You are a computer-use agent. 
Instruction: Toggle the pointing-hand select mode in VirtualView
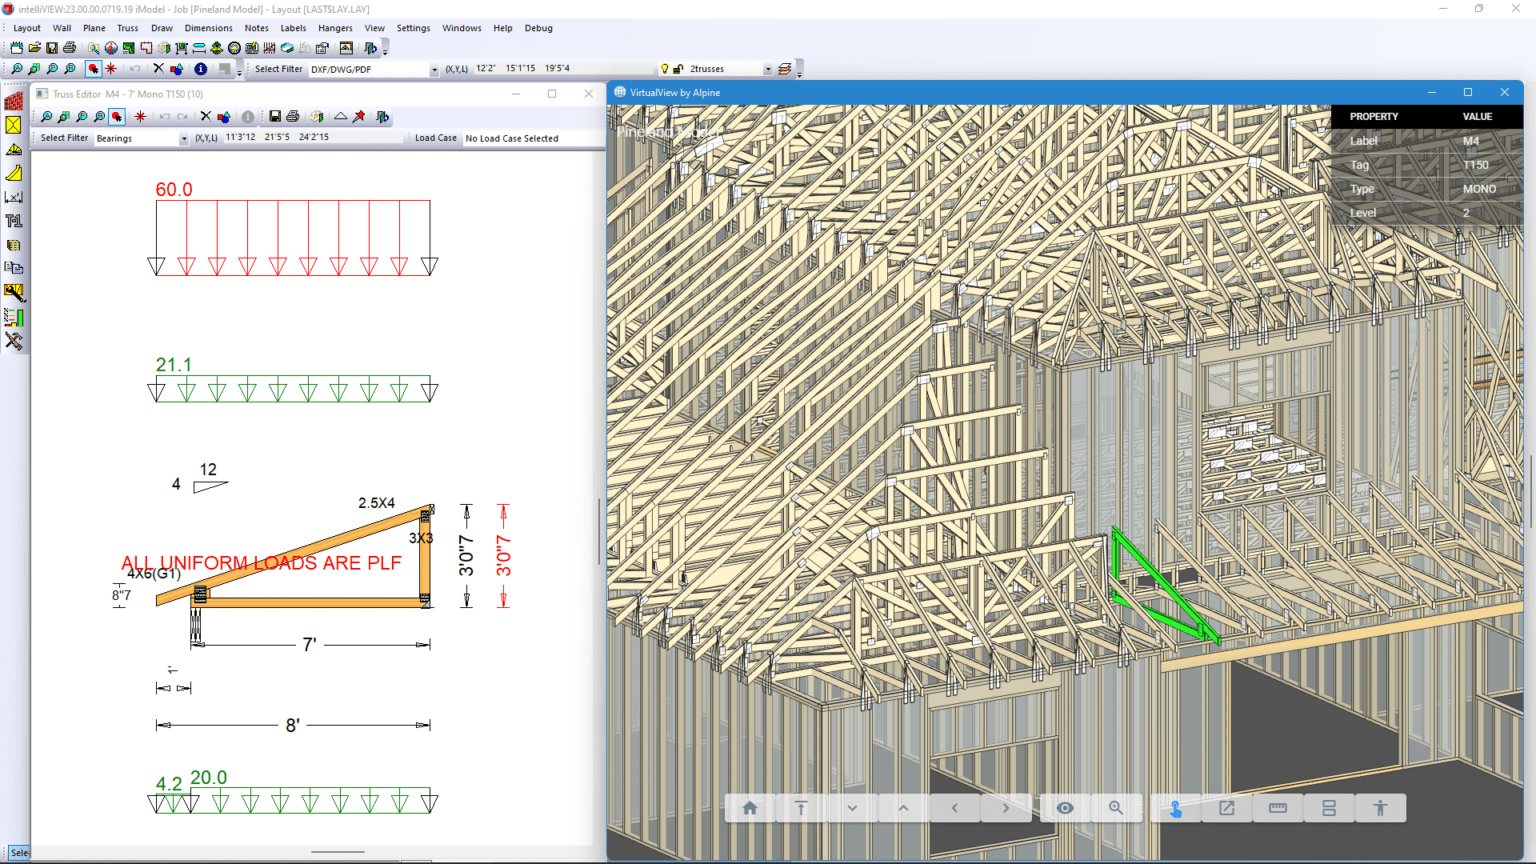1176,808
